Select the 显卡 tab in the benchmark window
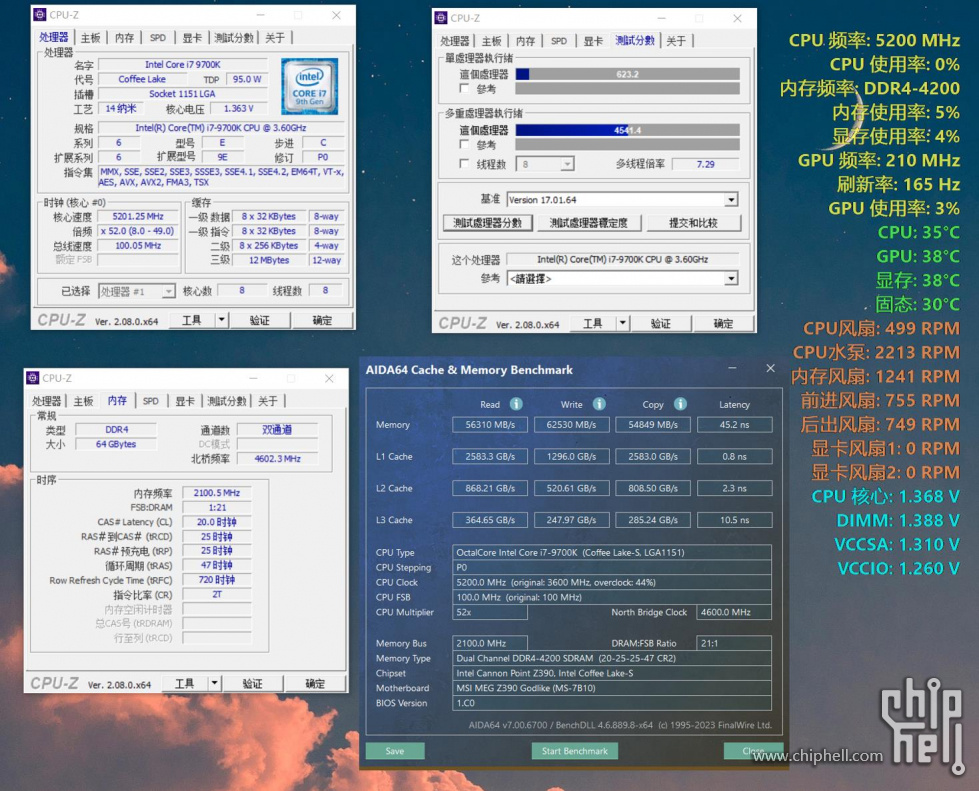The height and width of the screenshot is (791, 979). (593, 41)
